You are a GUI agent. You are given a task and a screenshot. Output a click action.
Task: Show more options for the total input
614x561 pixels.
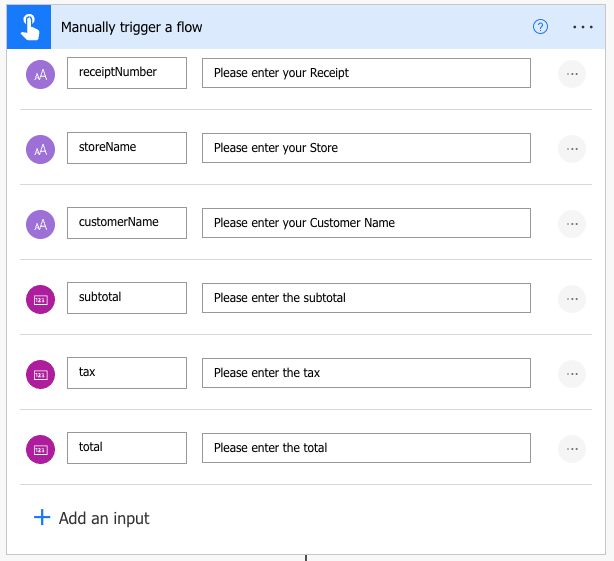[x=571, y=448]
